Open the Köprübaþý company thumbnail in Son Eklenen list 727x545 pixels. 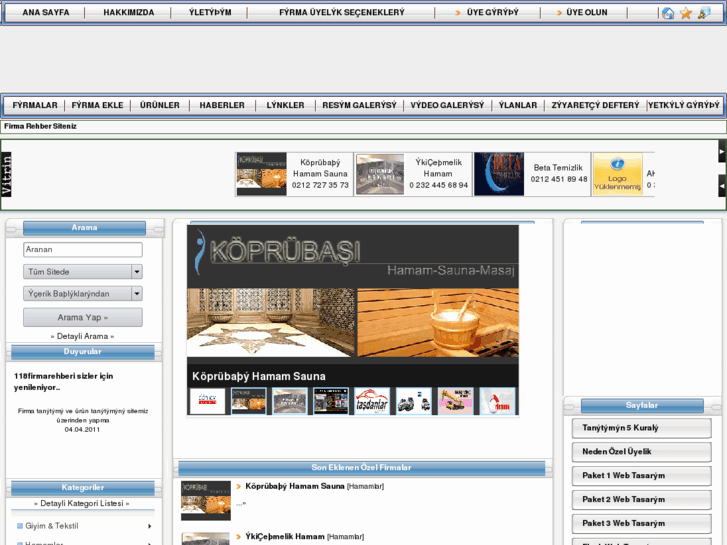point(206,500)
